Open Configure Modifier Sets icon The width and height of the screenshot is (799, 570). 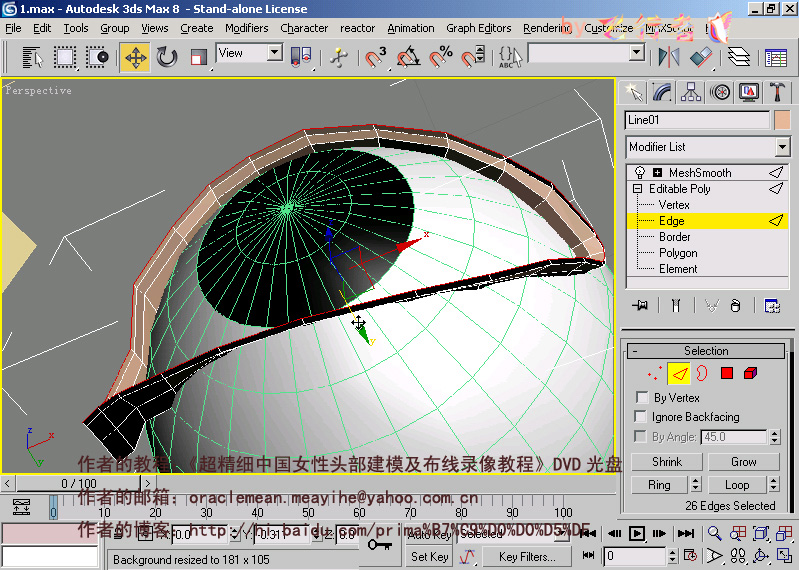(x=773, y=306)
